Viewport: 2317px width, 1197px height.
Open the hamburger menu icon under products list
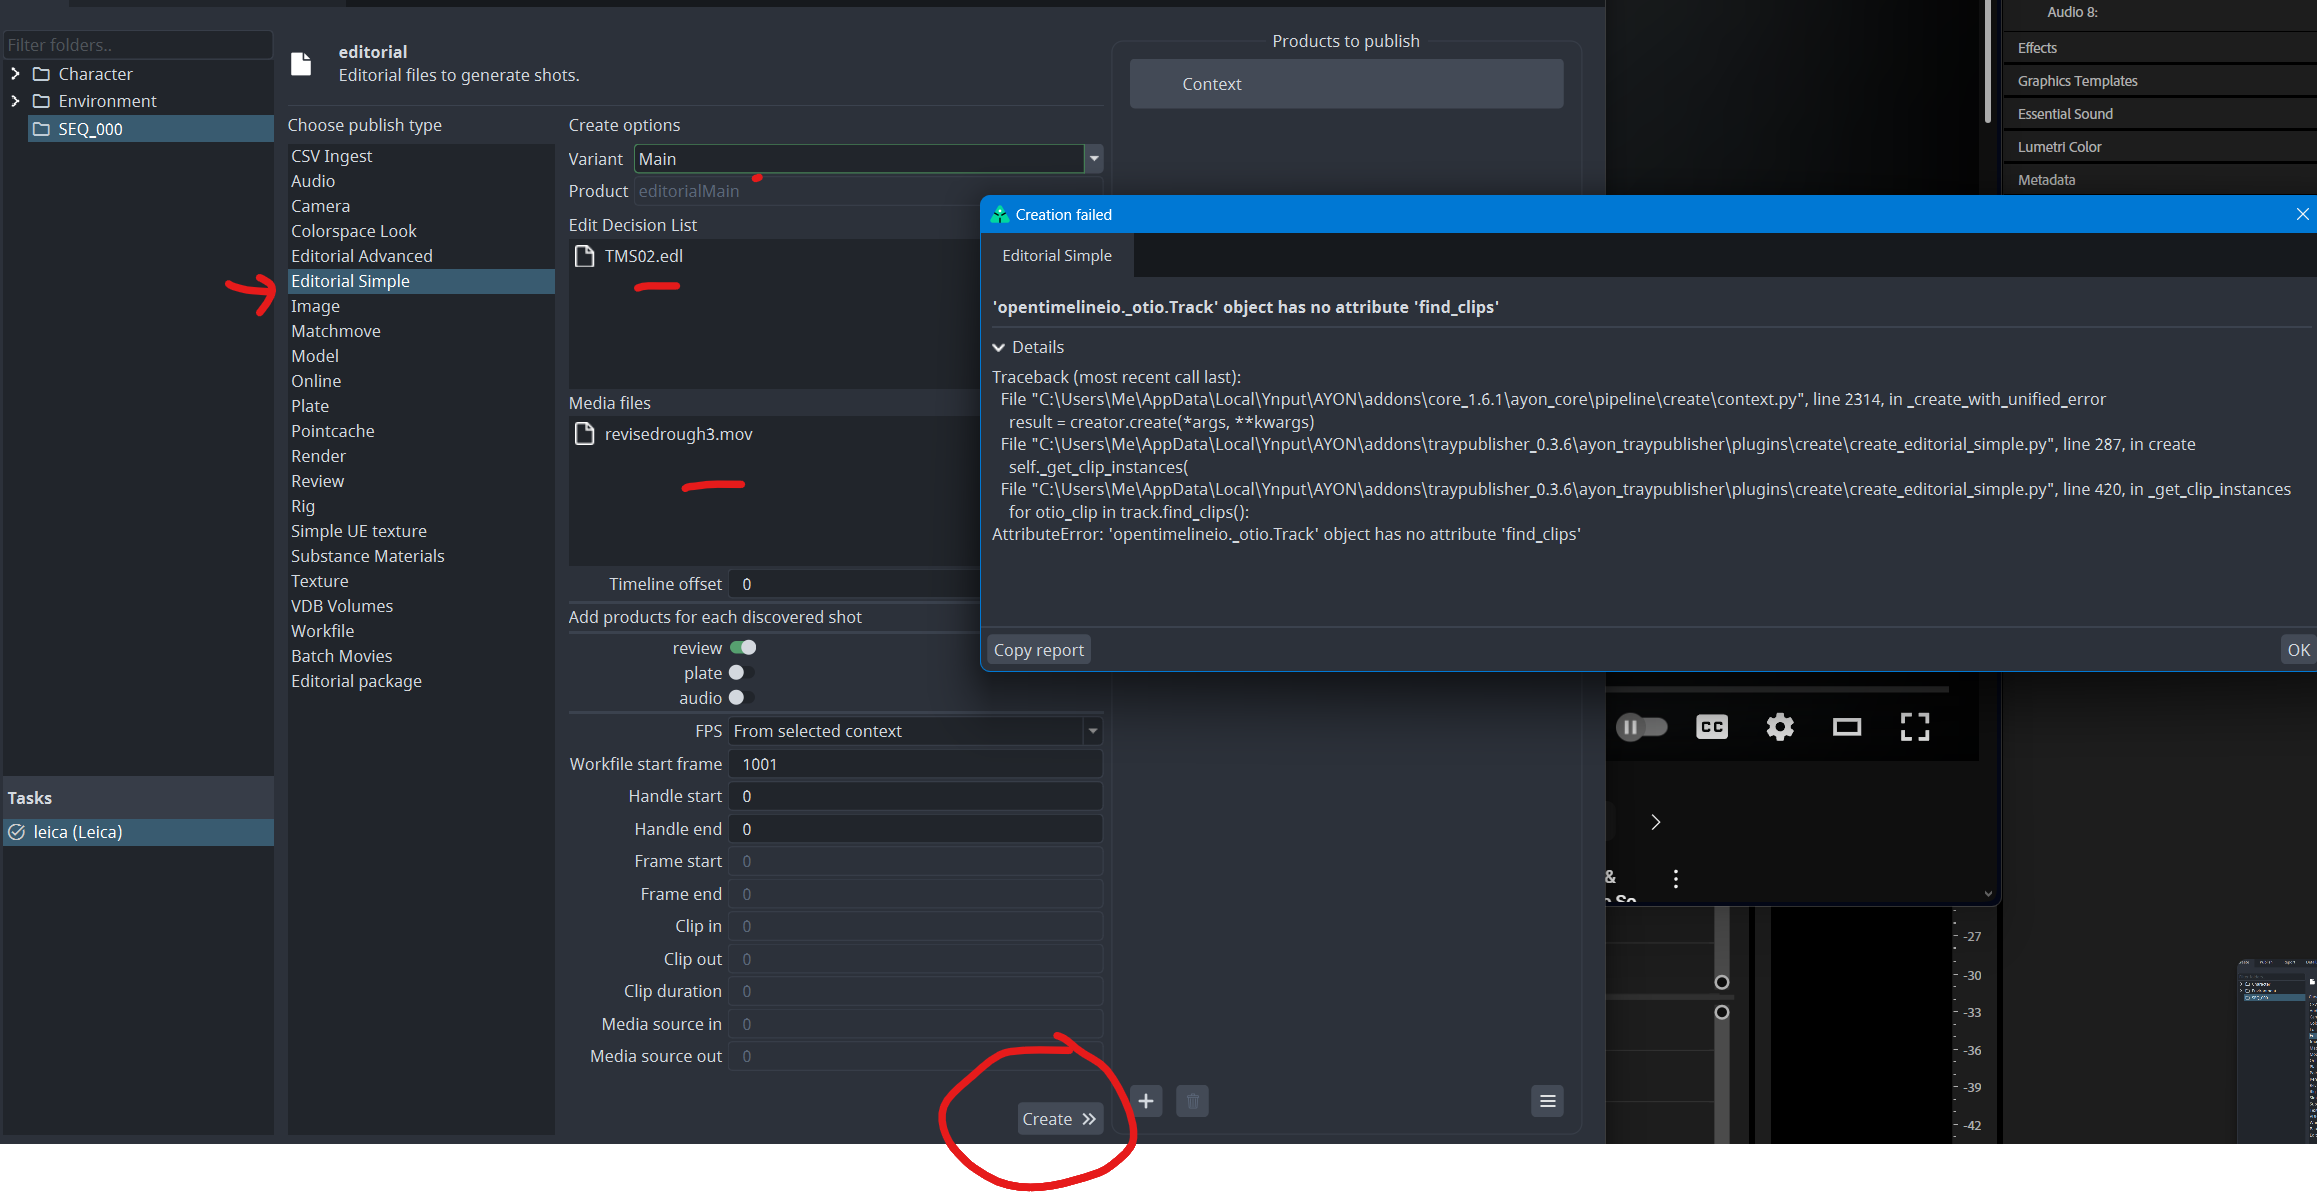(1547, 1101)
